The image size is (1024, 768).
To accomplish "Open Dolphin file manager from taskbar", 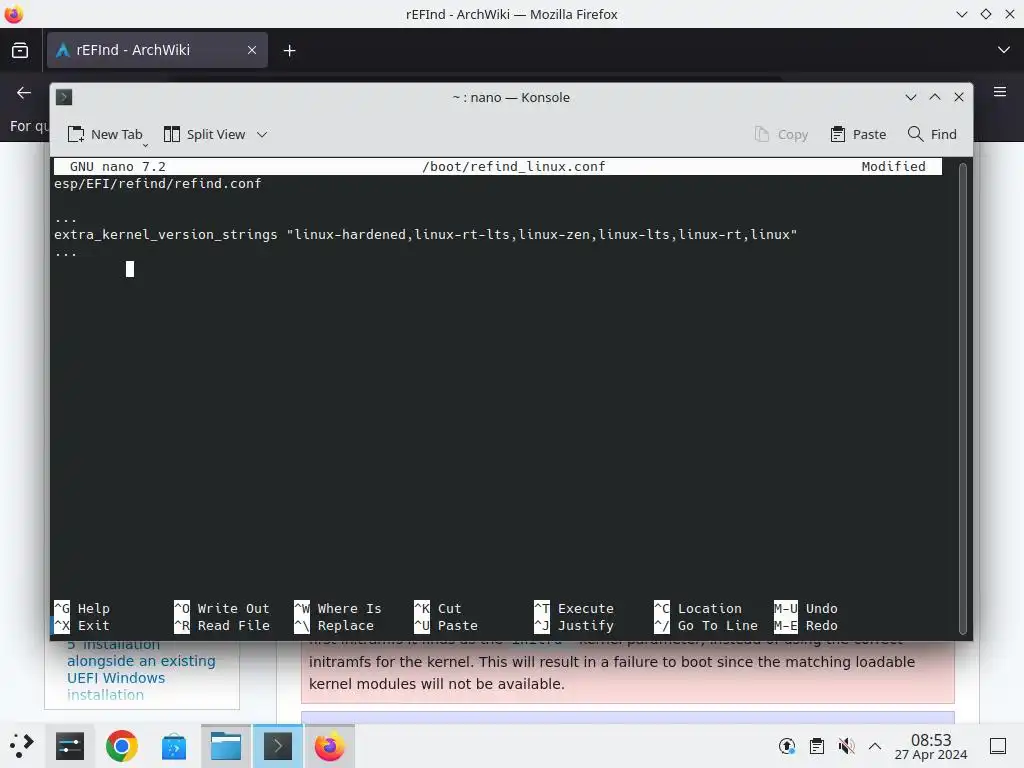I will (x=226, y=746).
